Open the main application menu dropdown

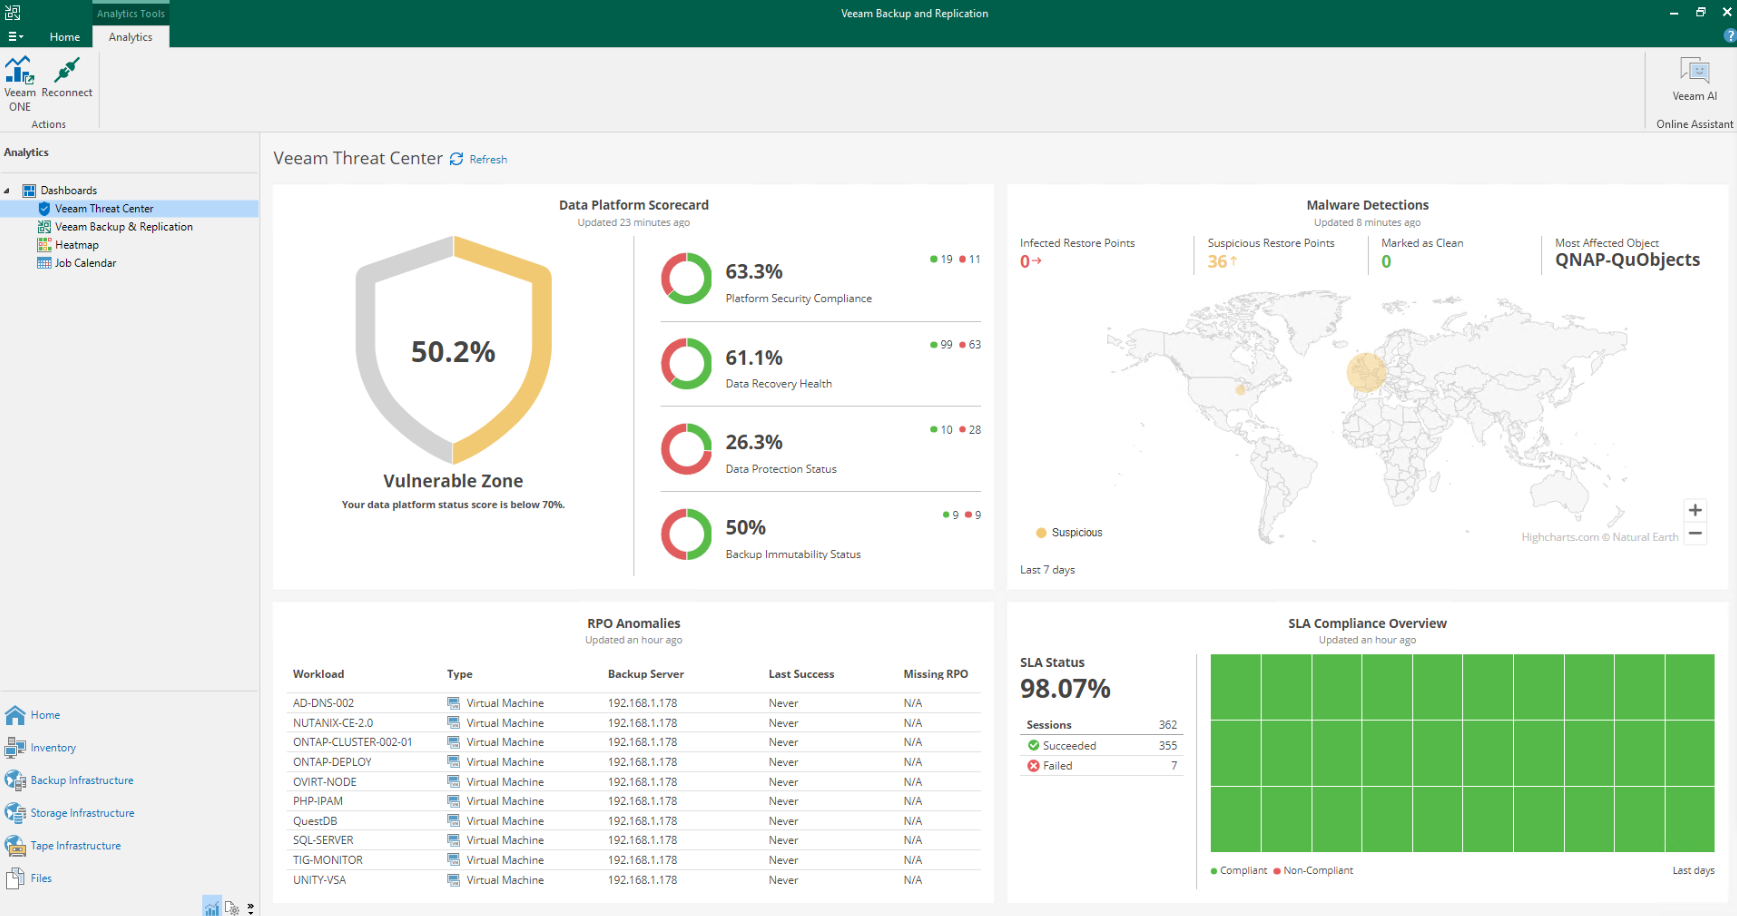click(x=15, y=37)
